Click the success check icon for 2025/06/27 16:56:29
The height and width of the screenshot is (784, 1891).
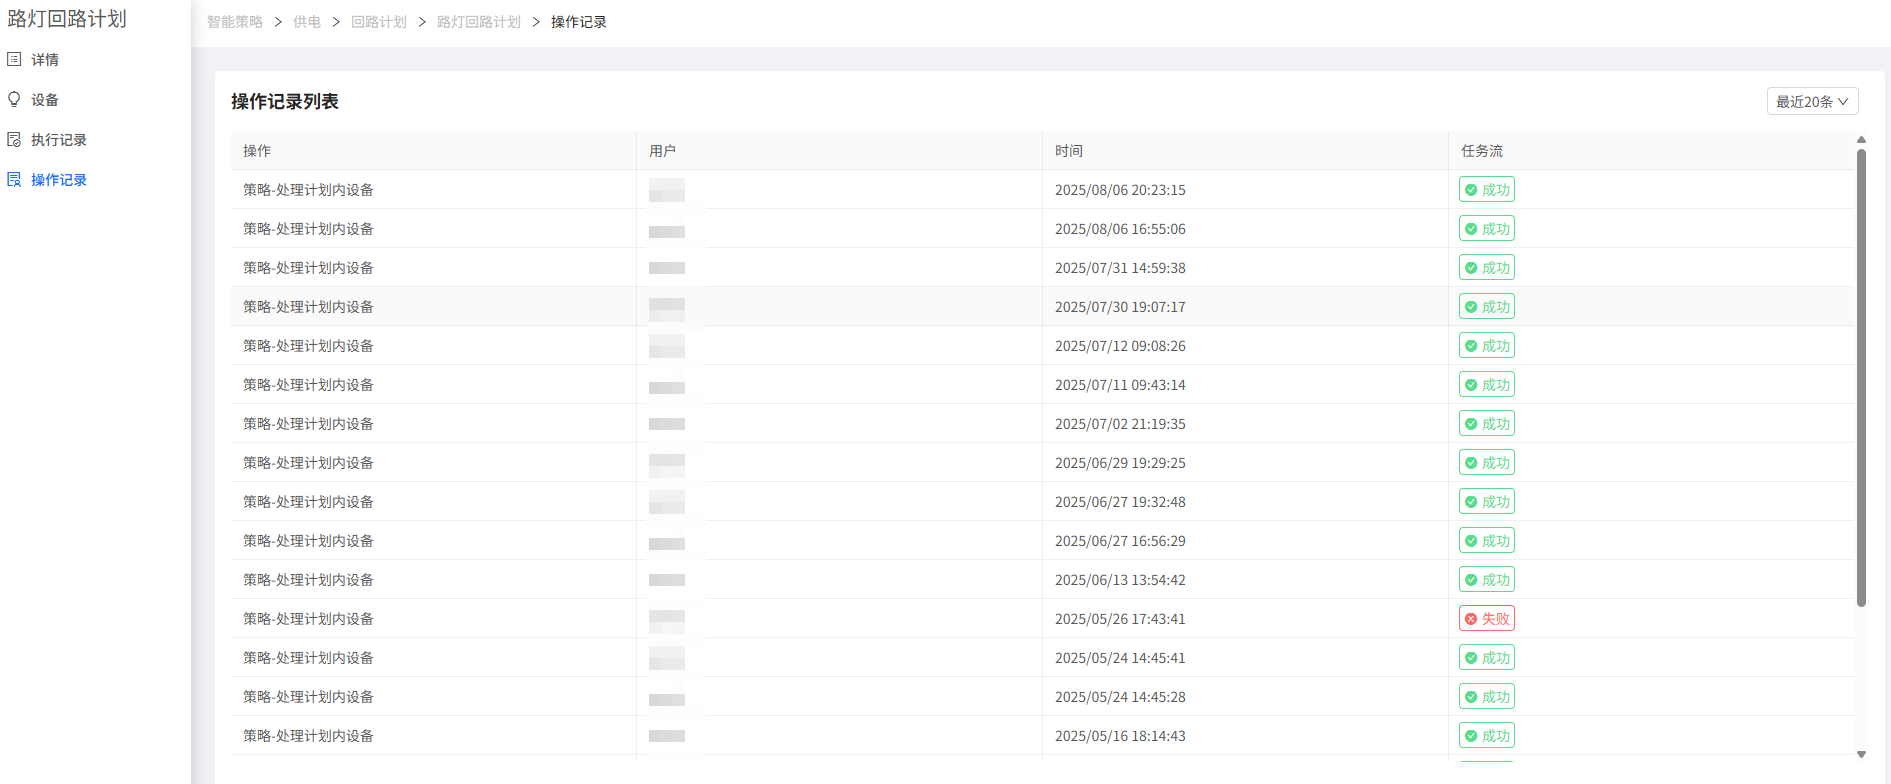1471,541
